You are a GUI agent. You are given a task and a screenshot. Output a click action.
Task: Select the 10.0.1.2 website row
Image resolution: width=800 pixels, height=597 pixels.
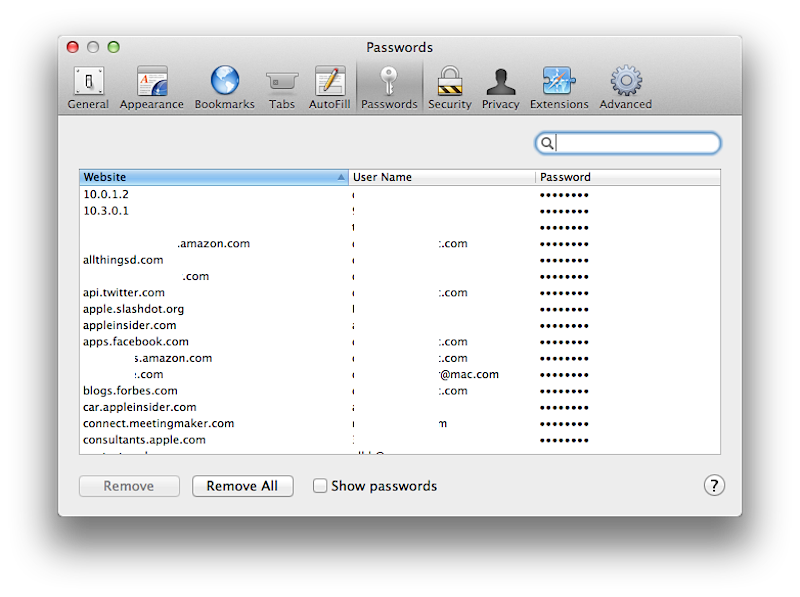tap(399, 194)
